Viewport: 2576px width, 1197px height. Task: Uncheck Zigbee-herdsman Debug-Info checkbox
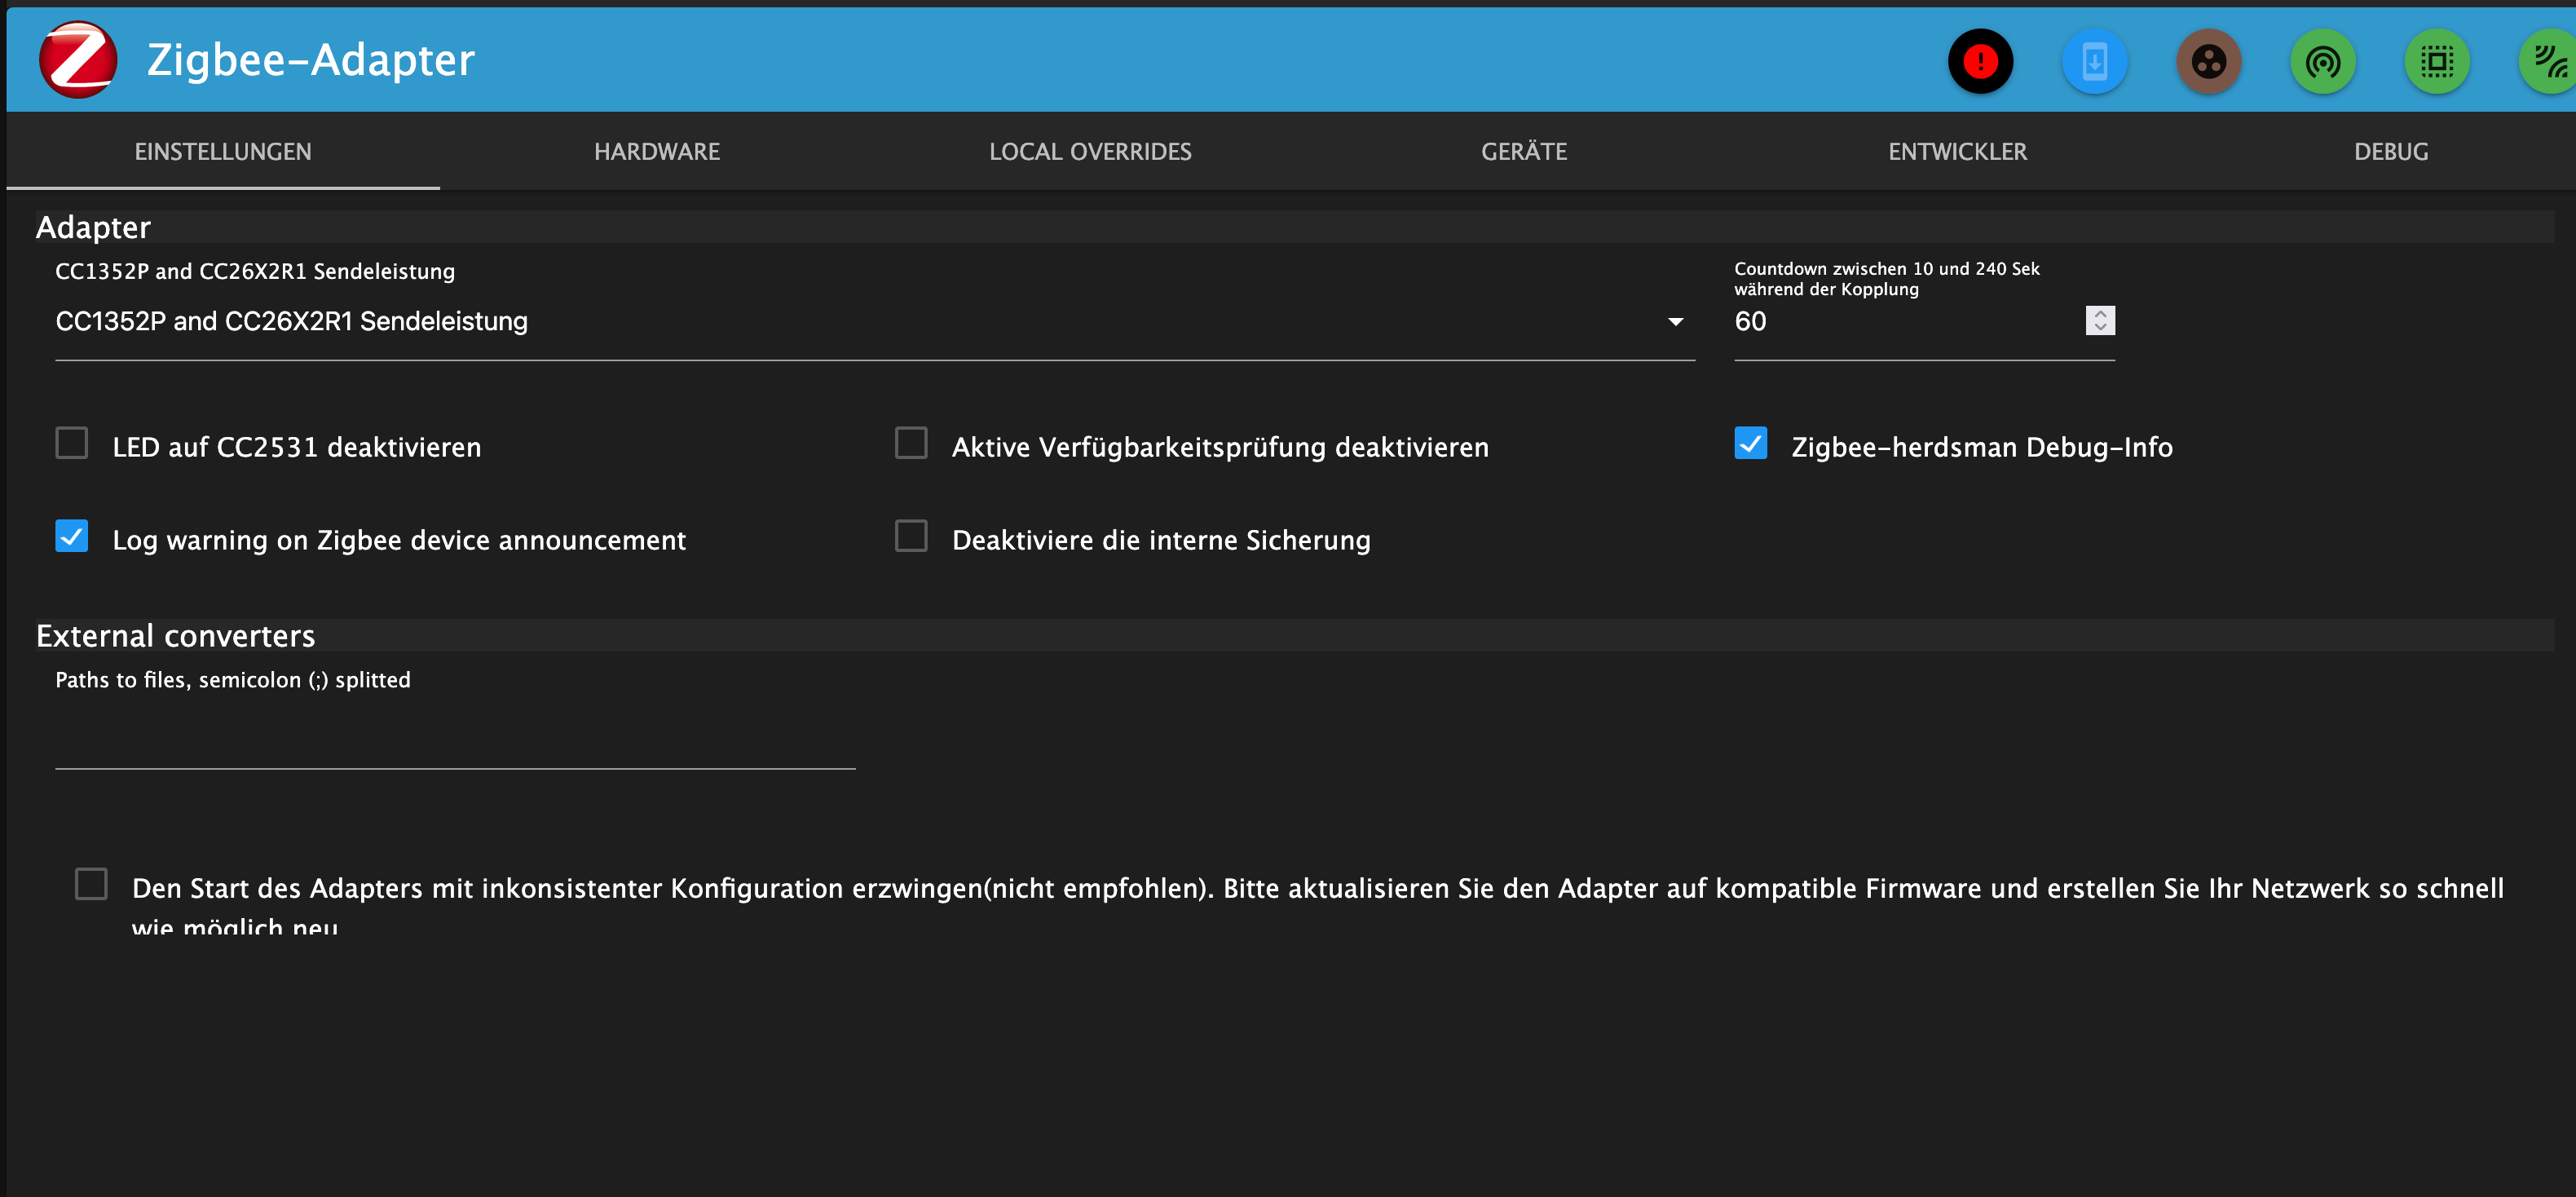point(1750,443)
